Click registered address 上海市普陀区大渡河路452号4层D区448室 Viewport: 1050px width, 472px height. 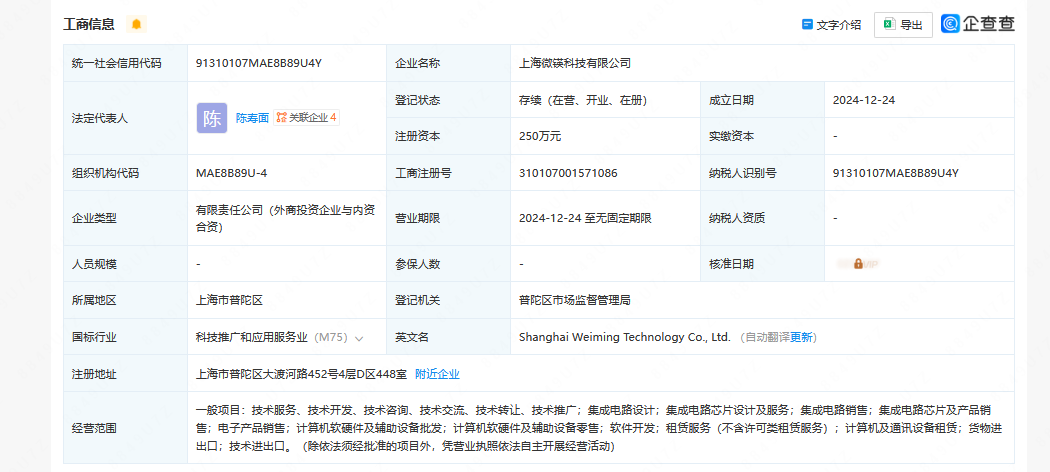[x=301, y=374]
